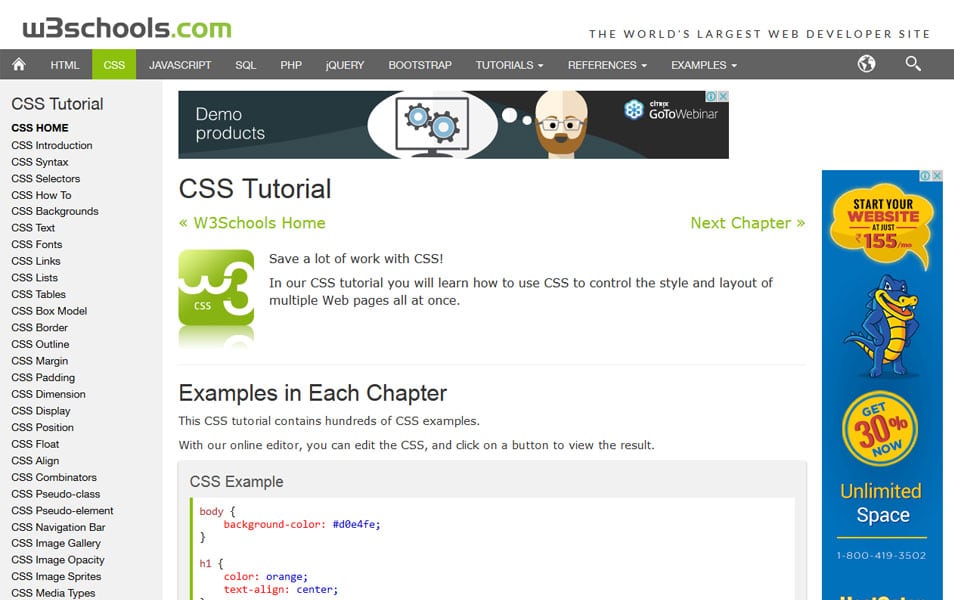Close the blue side advertisement
Screen dimensions: 954x600
click(937, 175)
